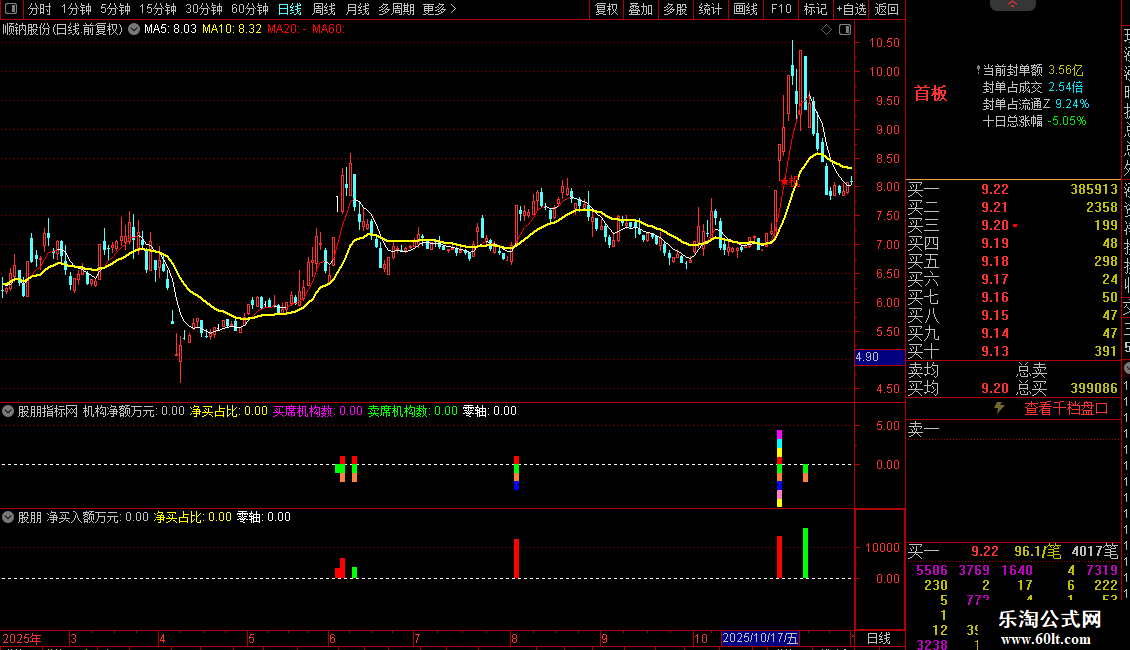Click the 顺纳股份(日线.前复权) chart title
Screen dimensions: 1130x650
pyautogui.click(x=63, y=30)
